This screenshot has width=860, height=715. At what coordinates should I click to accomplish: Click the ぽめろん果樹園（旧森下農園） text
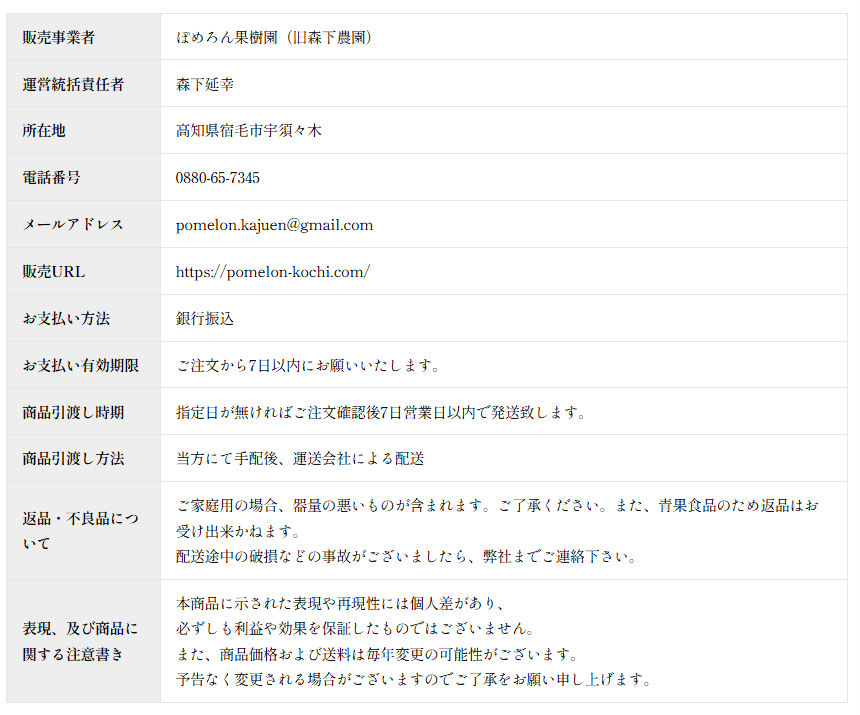pyautogui.click(x=275, y=38)
